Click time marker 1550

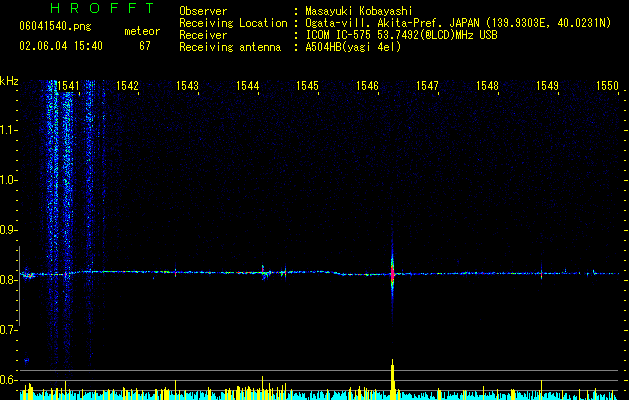coord(607,86)
